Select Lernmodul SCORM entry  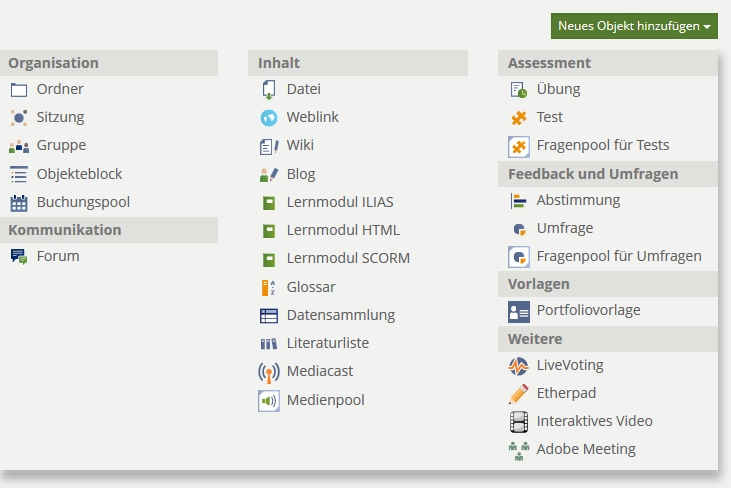click(348, 258)
